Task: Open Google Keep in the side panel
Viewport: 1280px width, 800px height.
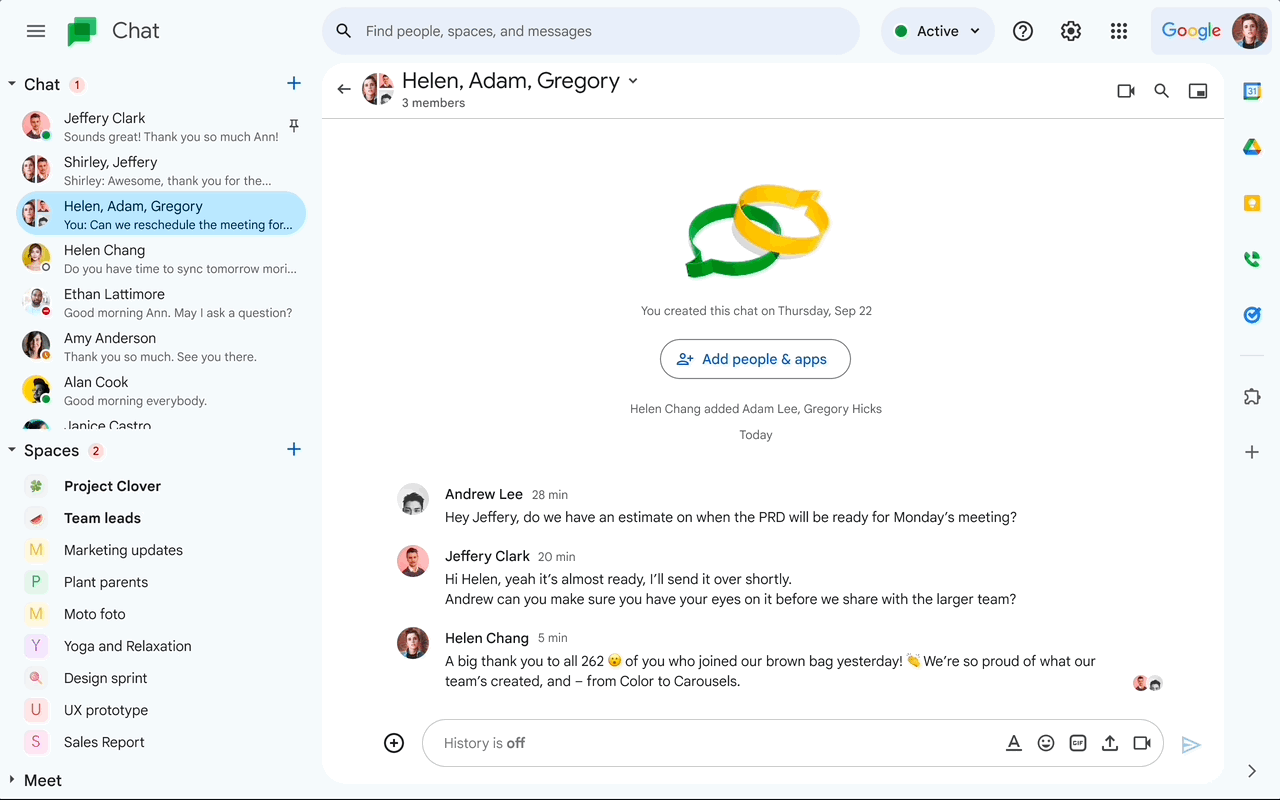Action: (1251, 202)
